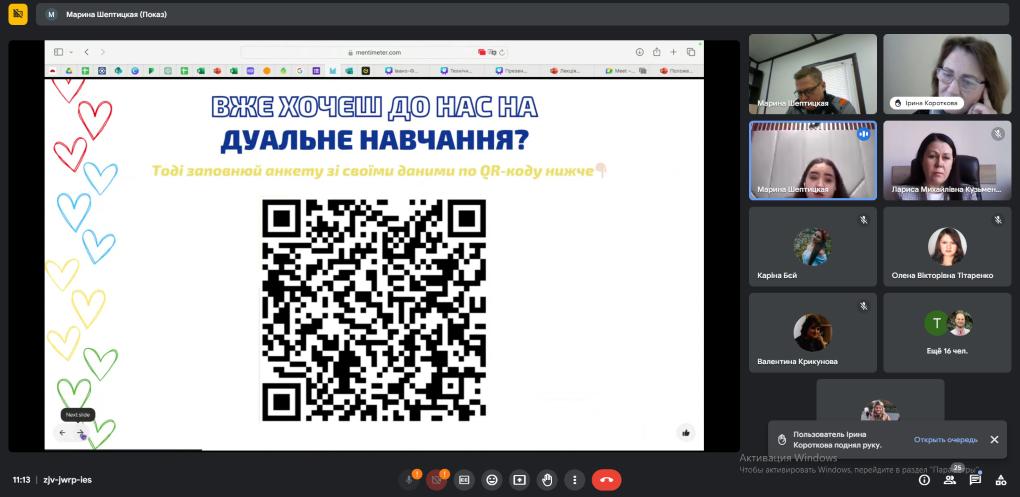This screenshot has height=497, width=1020.
Task: Click the Каріна Бєй participant tile
Action: (x=812, y=247)
